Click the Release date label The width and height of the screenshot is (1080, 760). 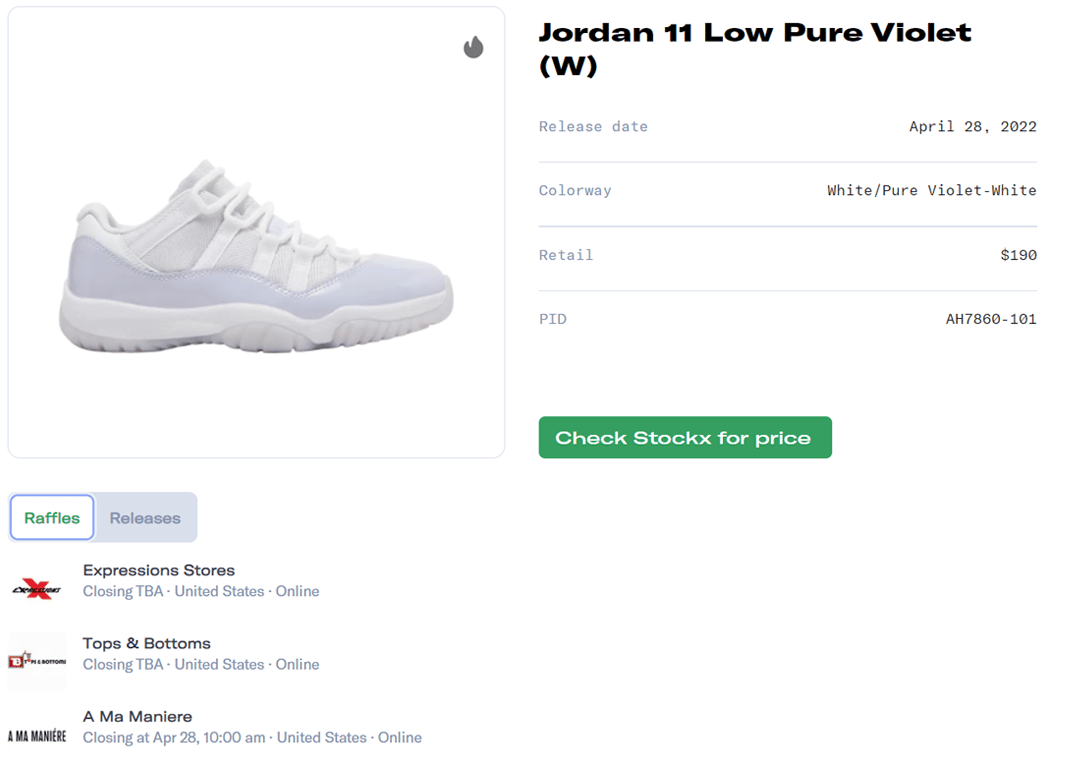coord(593,127)
